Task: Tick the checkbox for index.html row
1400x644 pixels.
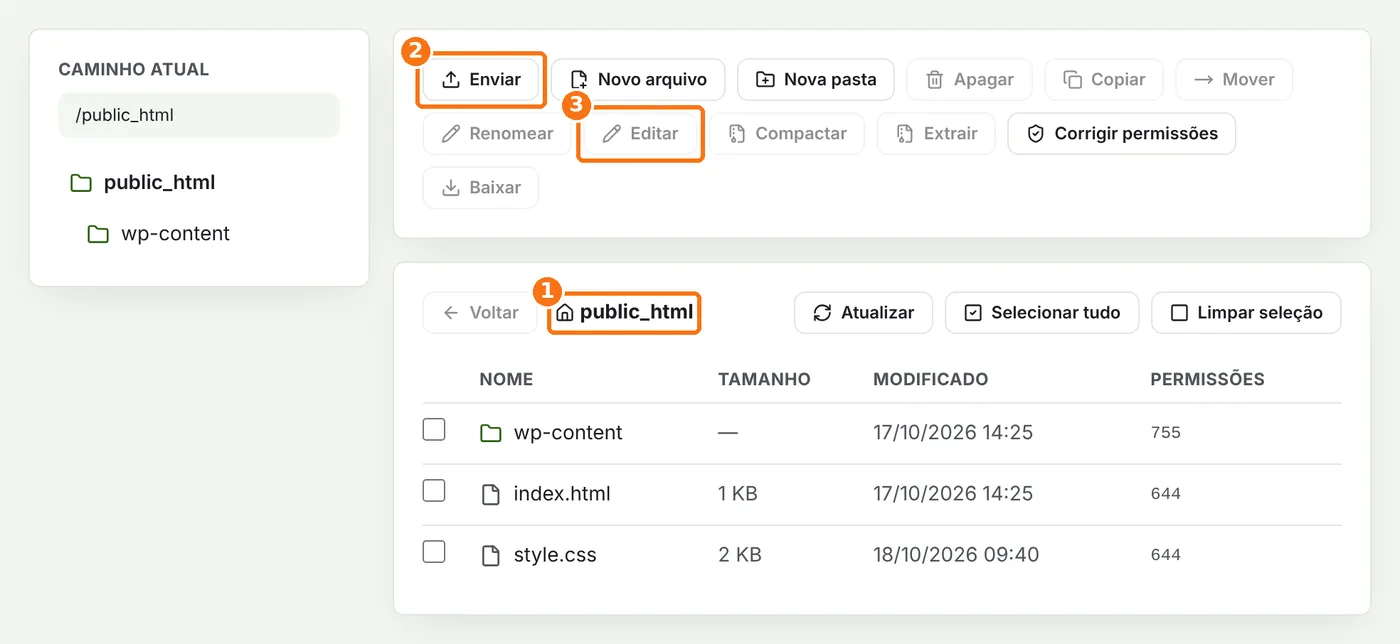Action: pyautogui.click(x=434, y=491)
